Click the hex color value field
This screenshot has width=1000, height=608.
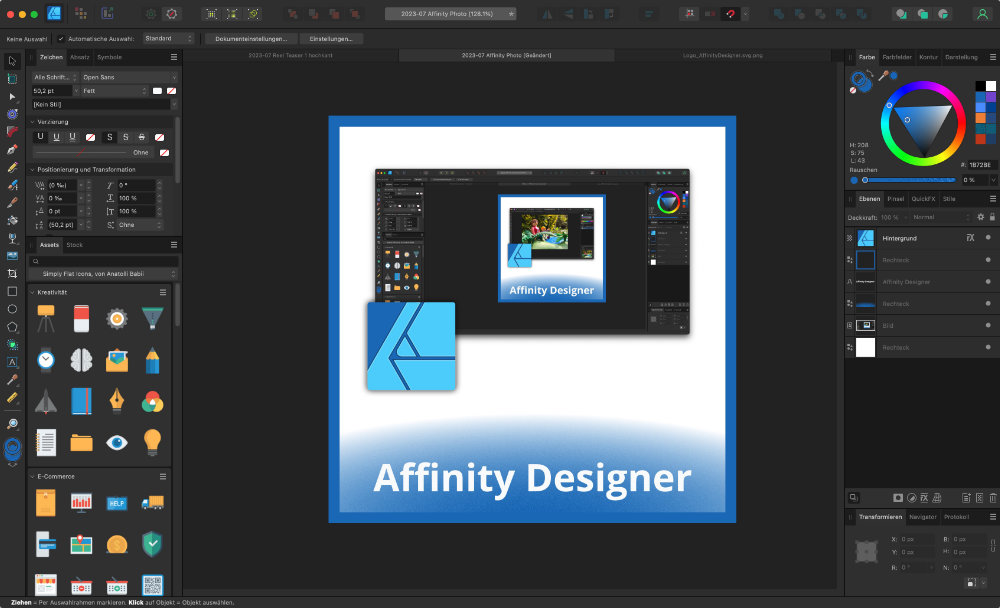[981, 165]
